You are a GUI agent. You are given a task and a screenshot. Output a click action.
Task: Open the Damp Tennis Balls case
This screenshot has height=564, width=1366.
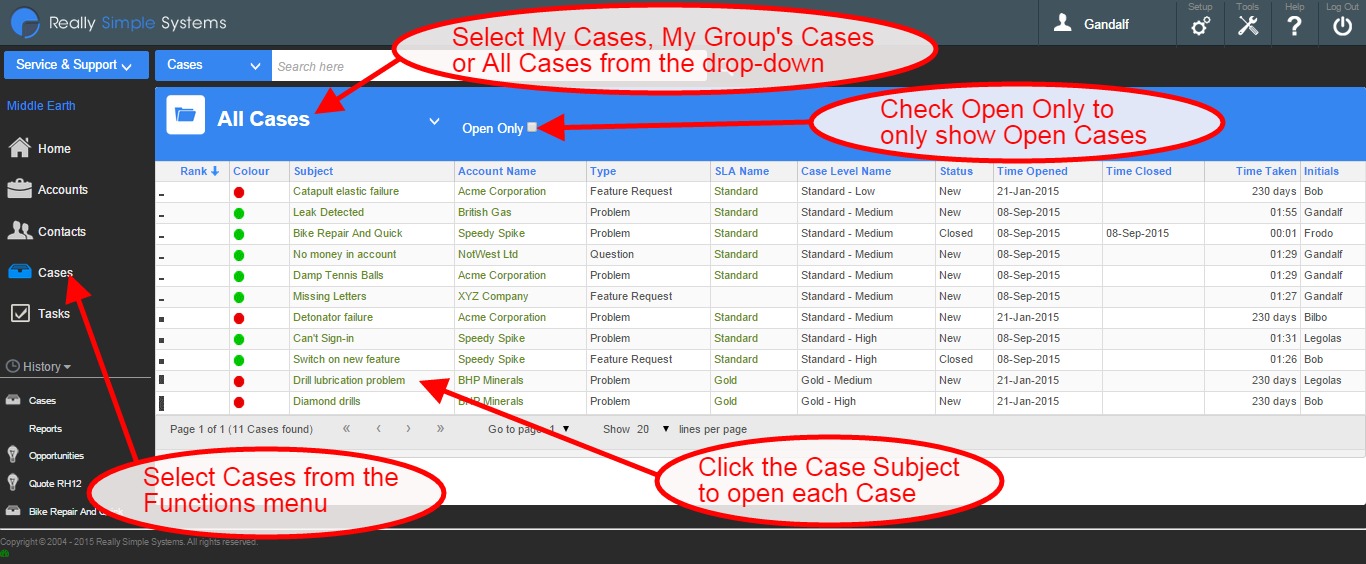(338, 275)
